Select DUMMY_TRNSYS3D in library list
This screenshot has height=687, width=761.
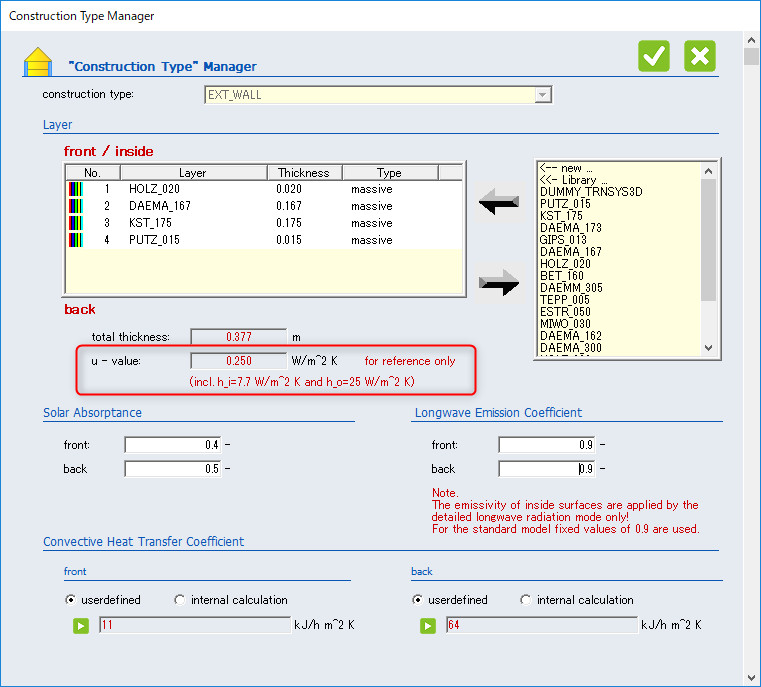coord(591,192)
